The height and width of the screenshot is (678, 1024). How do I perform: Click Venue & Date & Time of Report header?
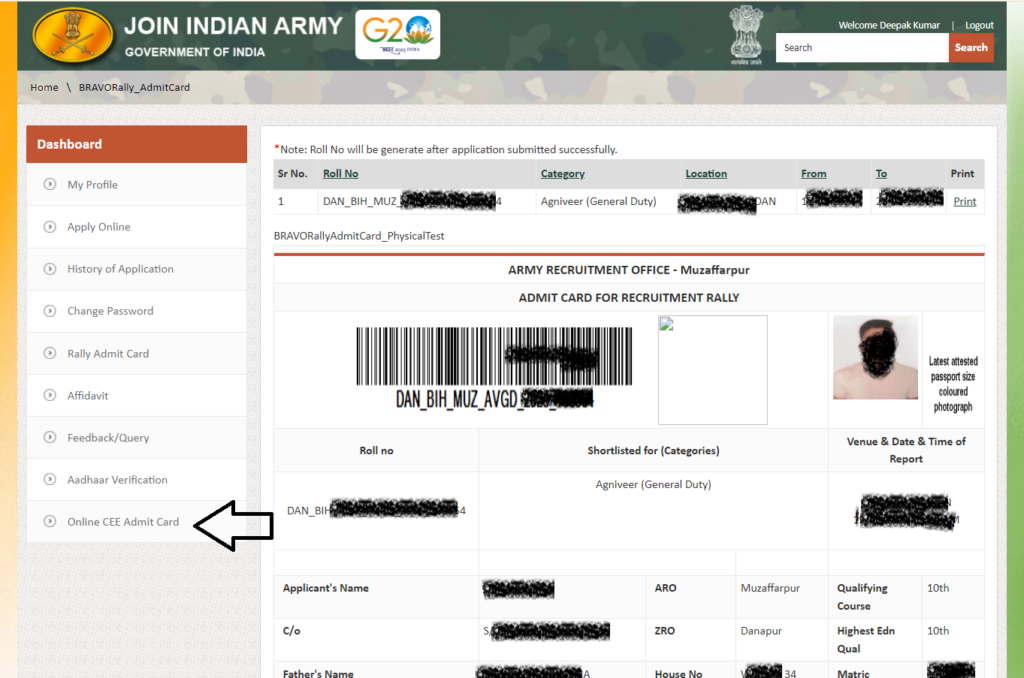tap(906, 450)
